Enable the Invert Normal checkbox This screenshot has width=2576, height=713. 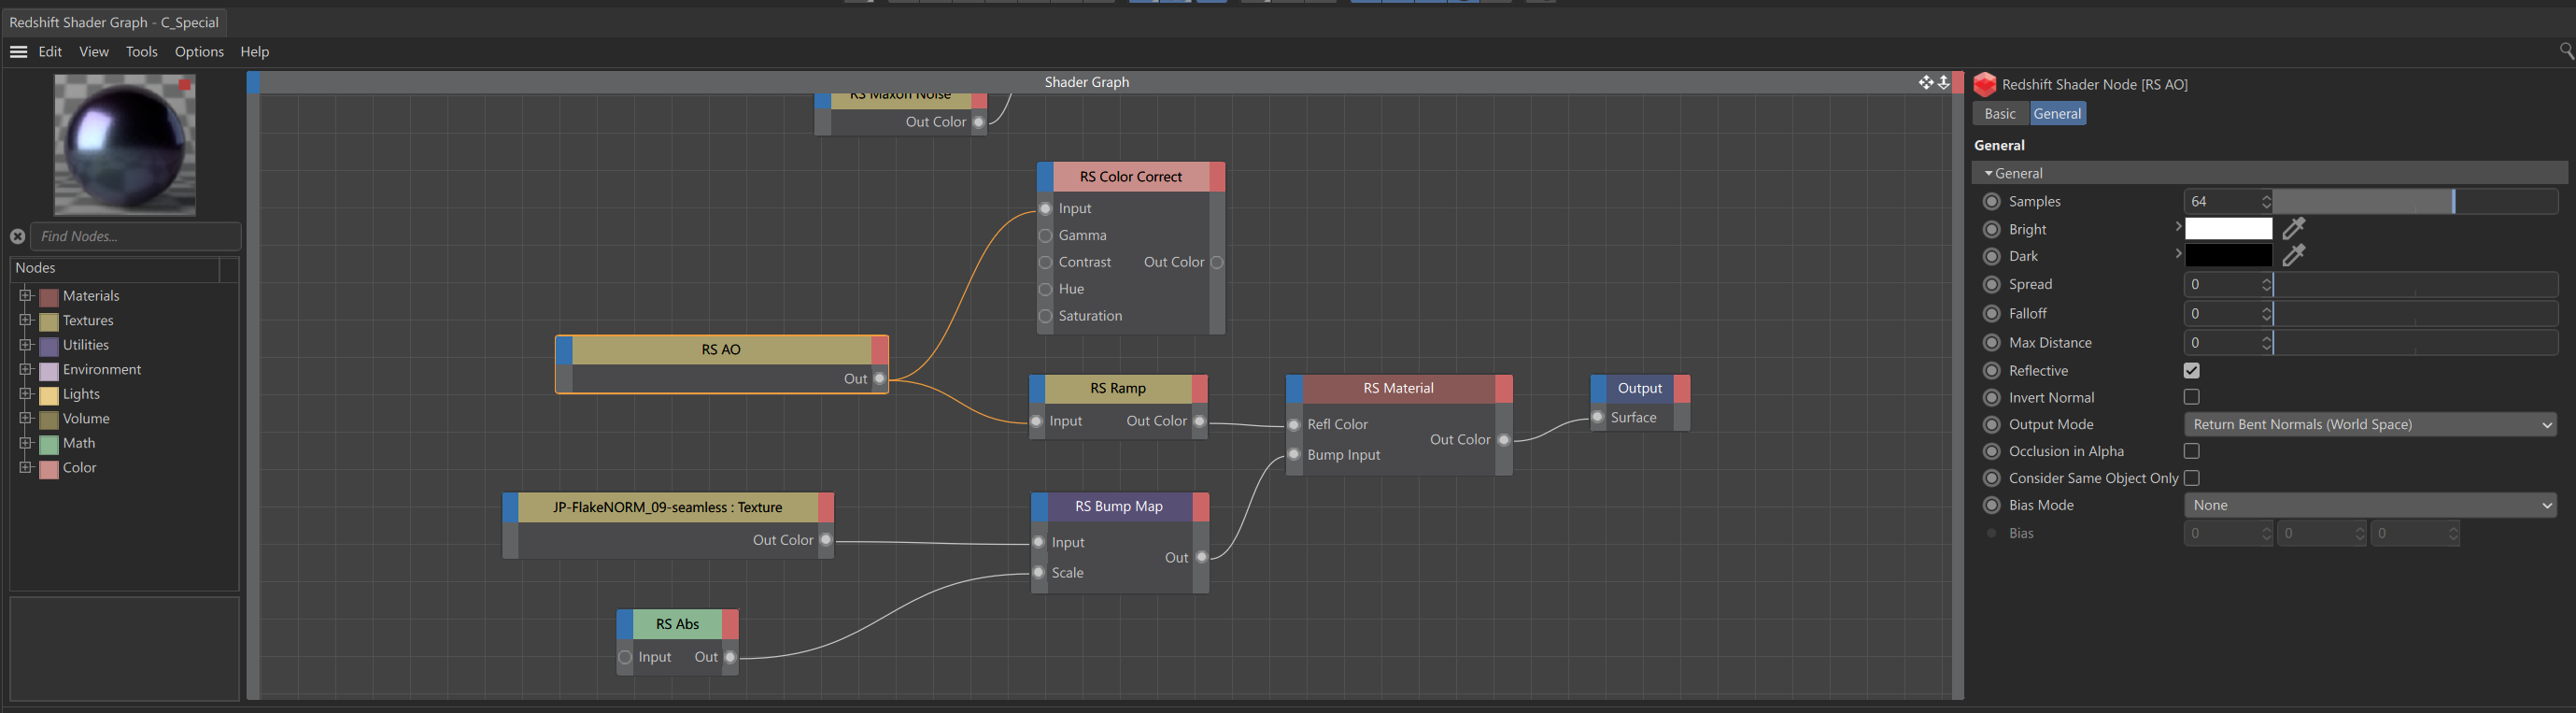2191,397
